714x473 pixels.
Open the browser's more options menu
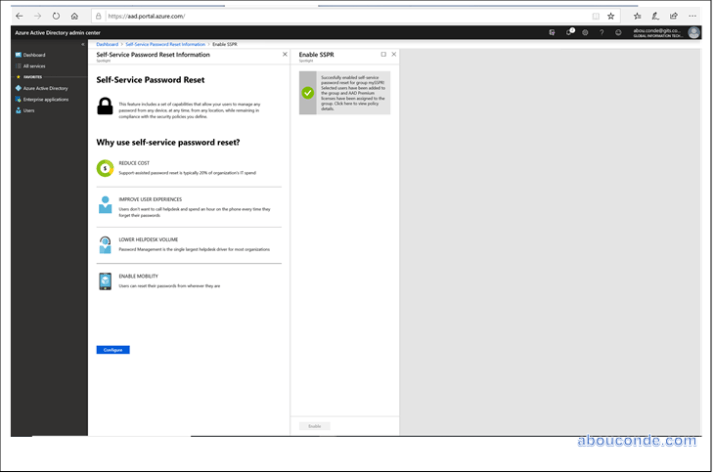[690, 16]
